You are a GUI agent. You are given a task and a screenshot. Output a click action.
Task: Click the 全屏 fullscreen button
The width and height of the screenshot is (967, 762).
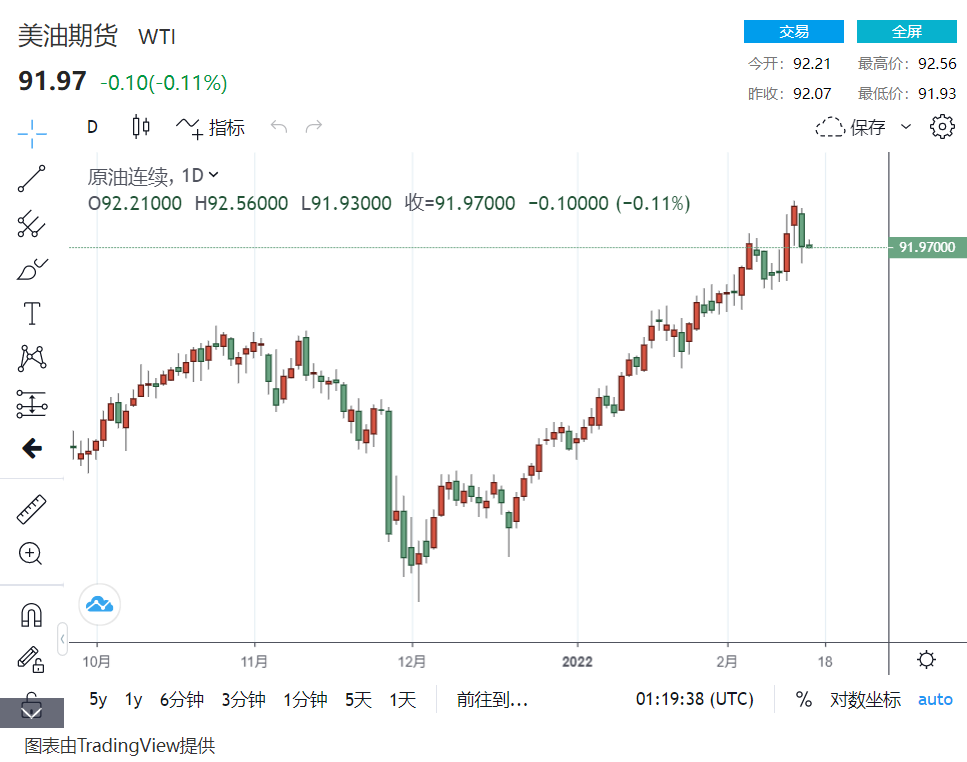click(906, 32)
